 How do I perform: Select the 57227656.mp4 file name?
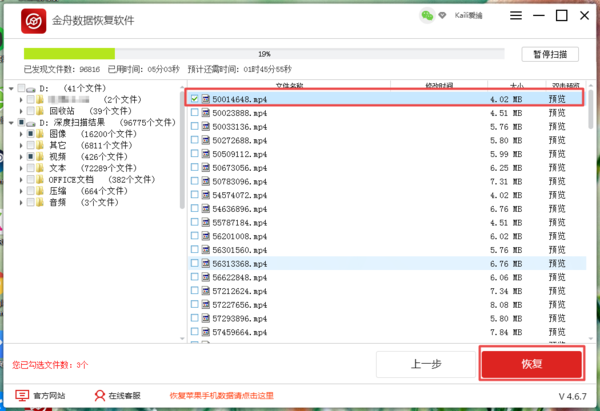coord(240,305)
